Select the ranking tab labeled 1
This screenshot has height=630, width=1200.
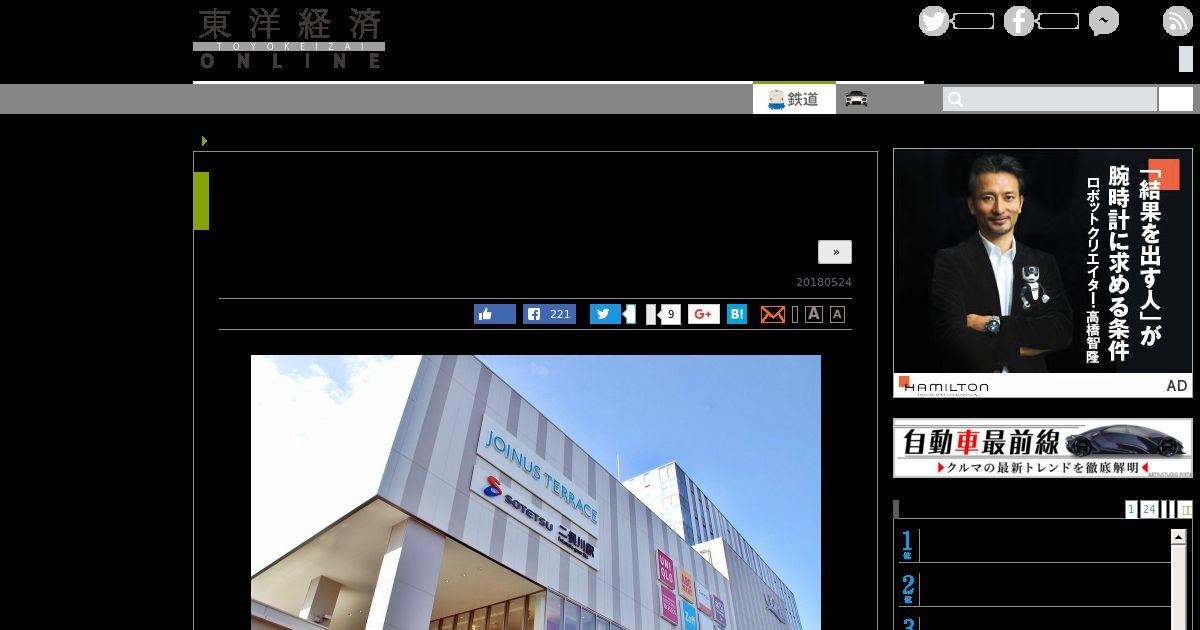[x=1131, y=510]
